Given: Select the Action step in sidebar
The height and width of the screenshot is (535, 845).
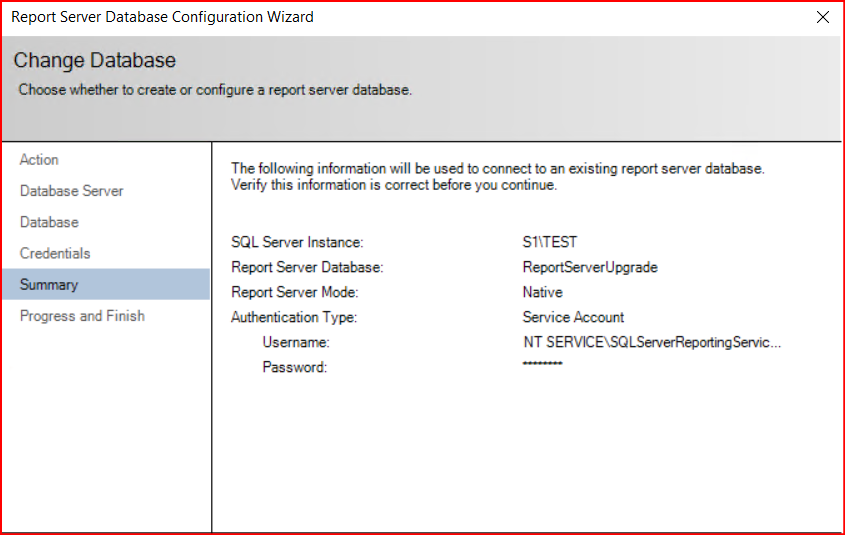Looking at the screenshot, I should pyautogui.click(x=40, y=160).
